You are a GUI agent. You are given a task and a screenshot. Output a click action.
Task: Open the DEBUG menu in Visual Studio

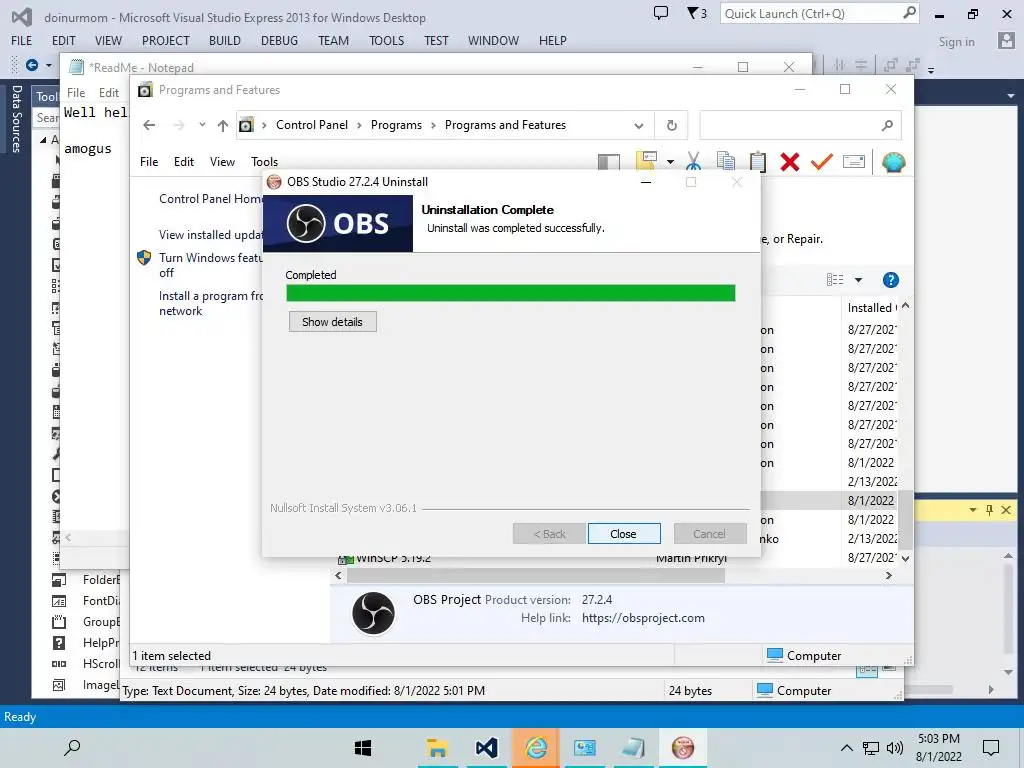(x=279, y=40)
